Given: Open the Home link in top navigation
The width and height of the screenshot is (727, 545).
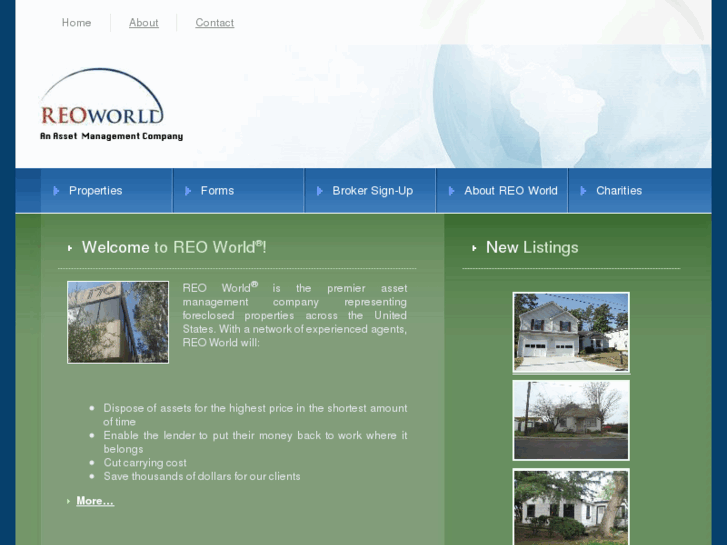Looking at the screenshot, I should pos(77,23).
